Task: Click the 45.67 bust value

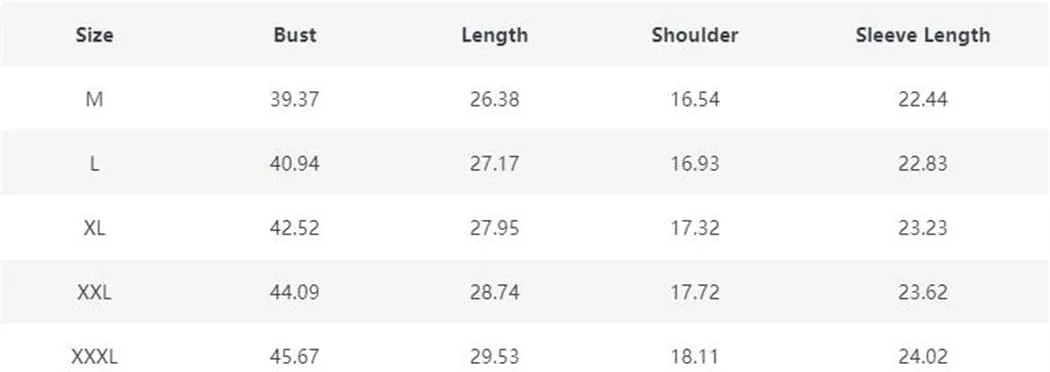Action: point(295,356)
